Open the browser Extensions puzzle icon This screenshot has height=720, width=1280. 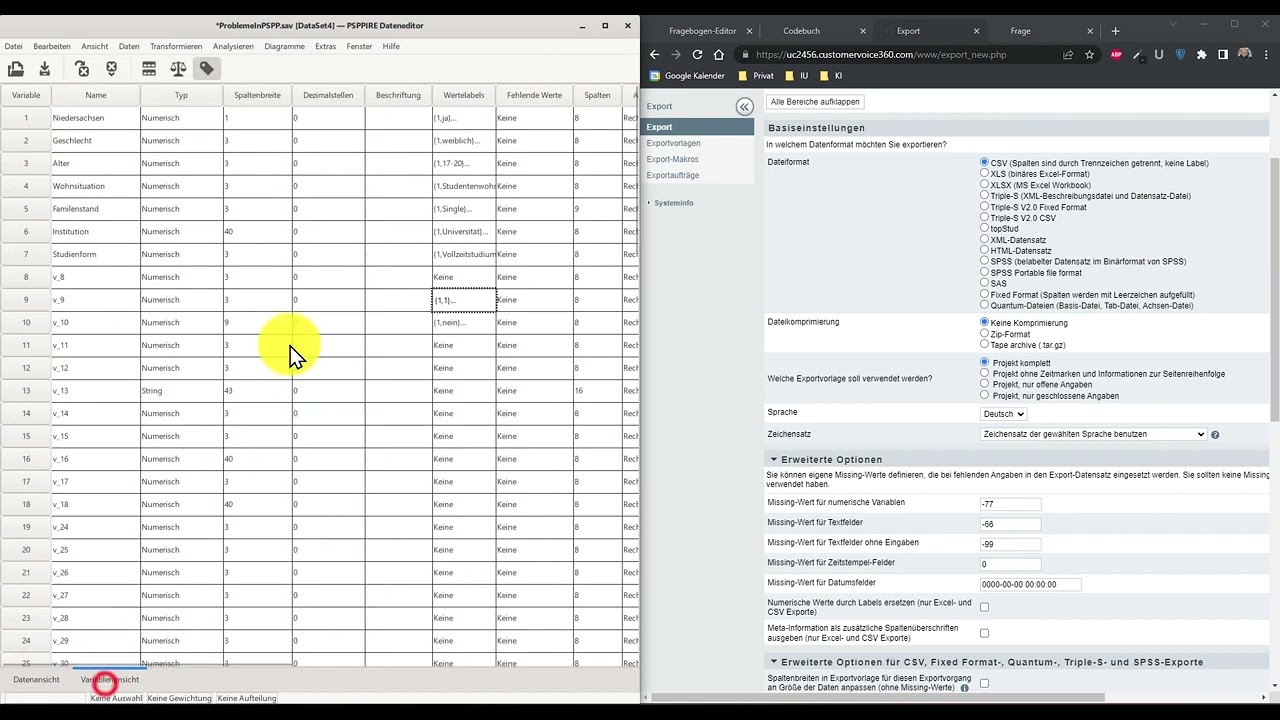tap(1201, 55)
